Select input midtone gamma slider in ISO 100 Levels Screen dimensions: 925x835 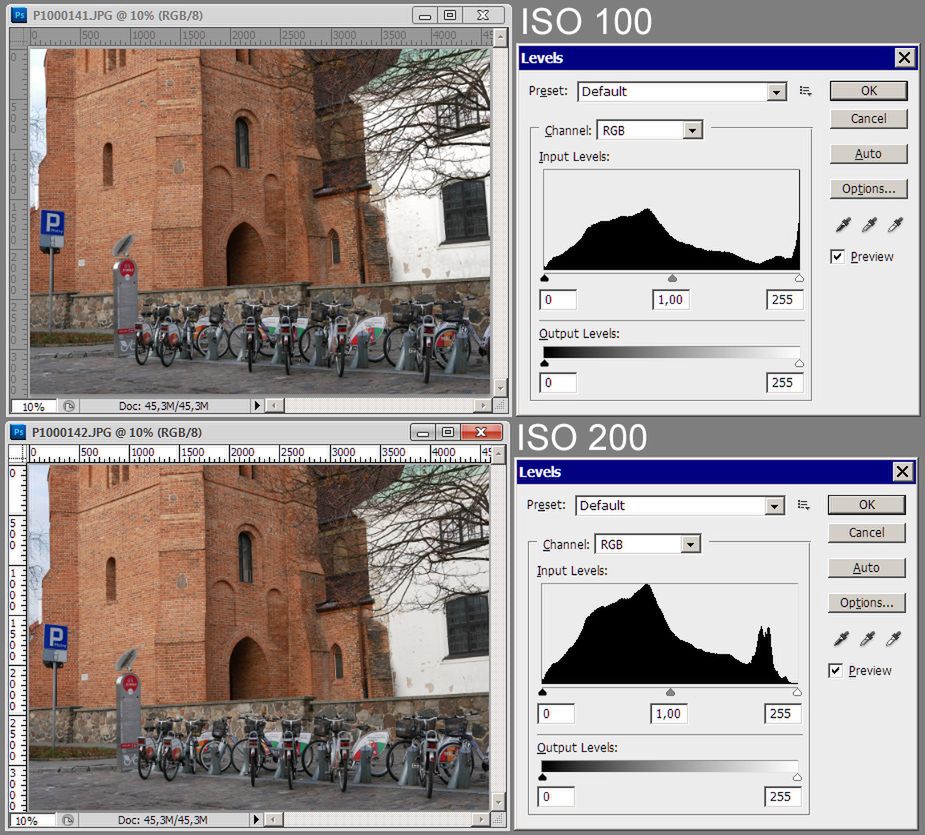point(672,278)
